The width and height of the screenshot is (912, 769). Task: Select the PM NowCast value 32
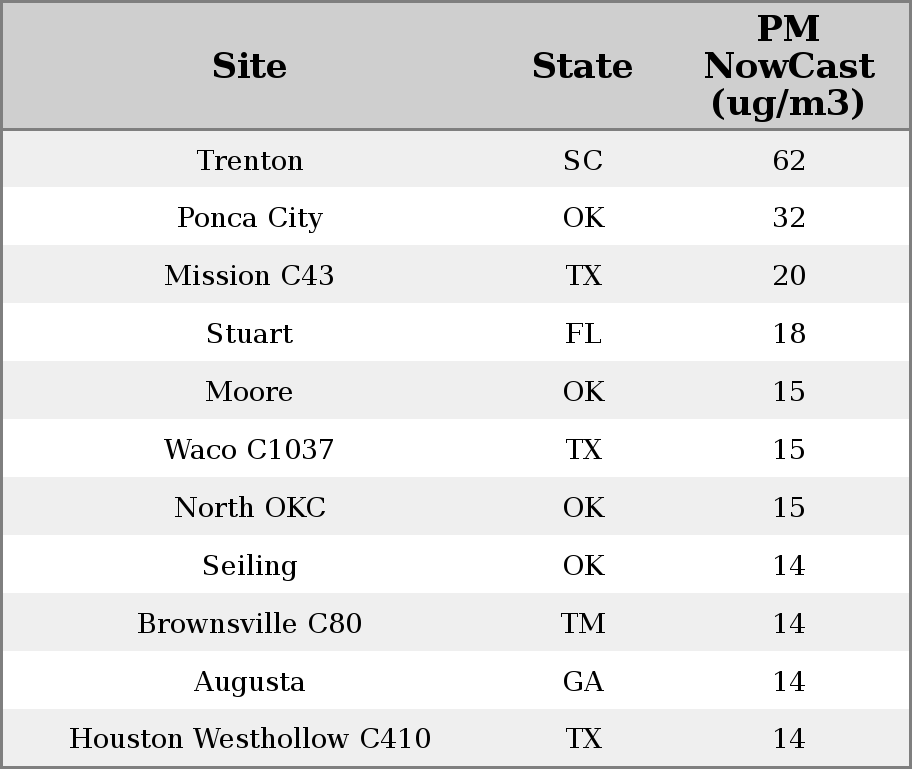click(789, 218)
